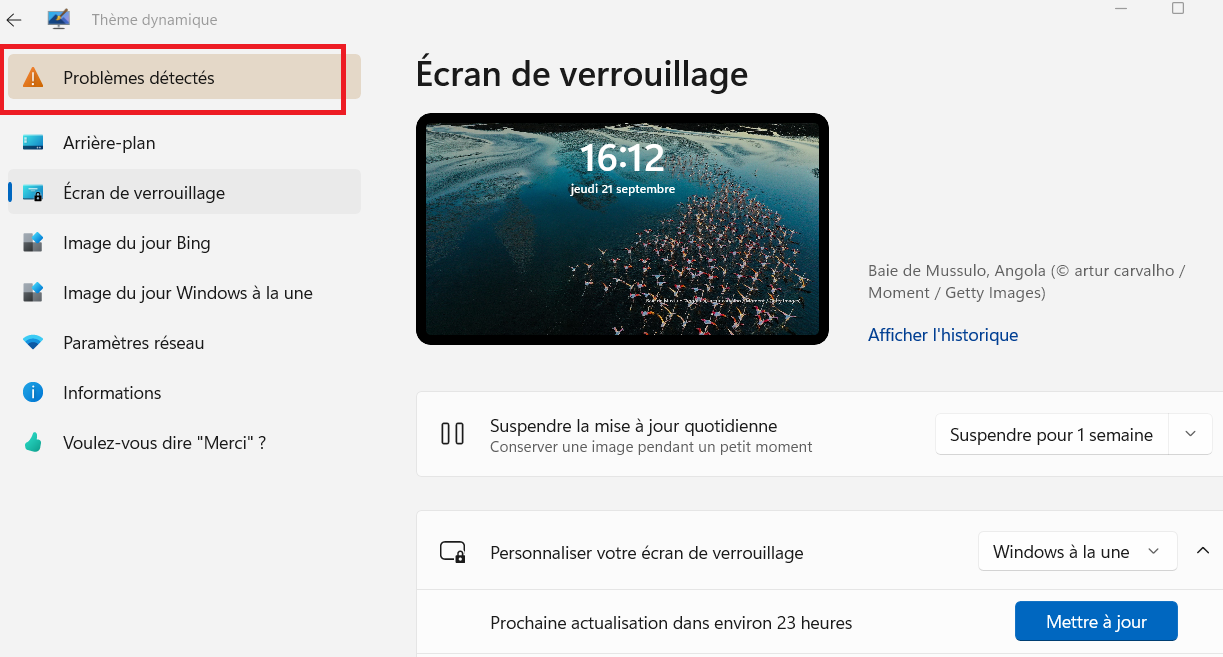Open the Problèmes détectés menu item
The image size is (1223, 657).
coord(184,77)
